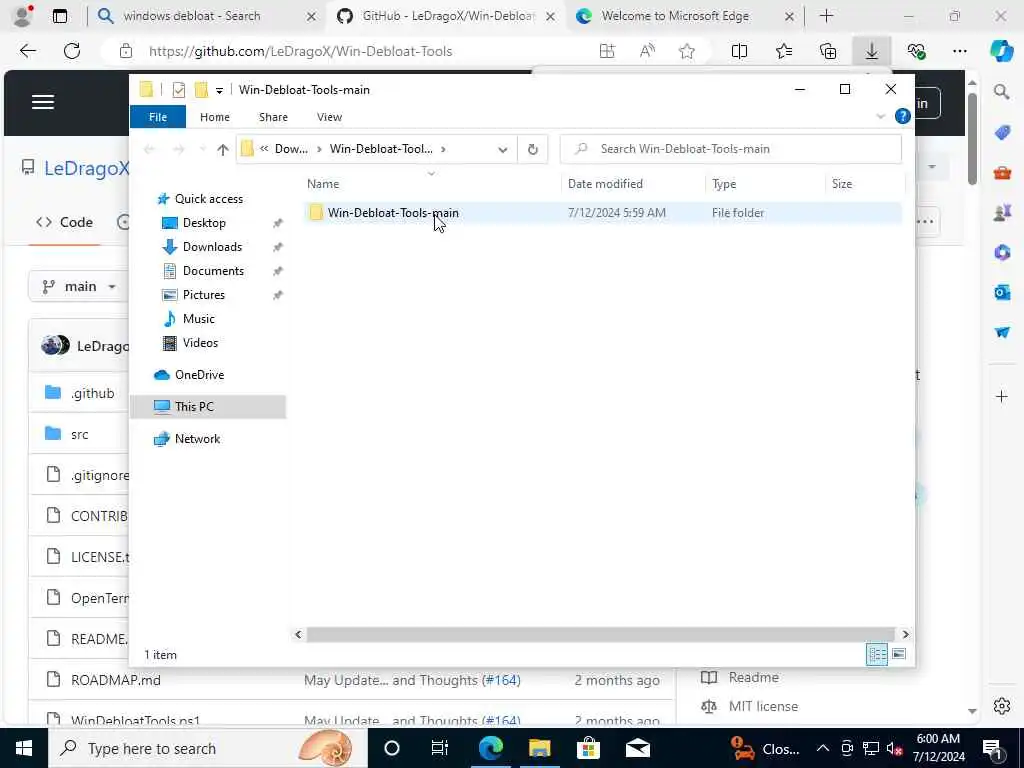The height and width of the screenshot is (768, 1024).
Task: Click Read aloud icon in address bar
Action: (647, 51)
